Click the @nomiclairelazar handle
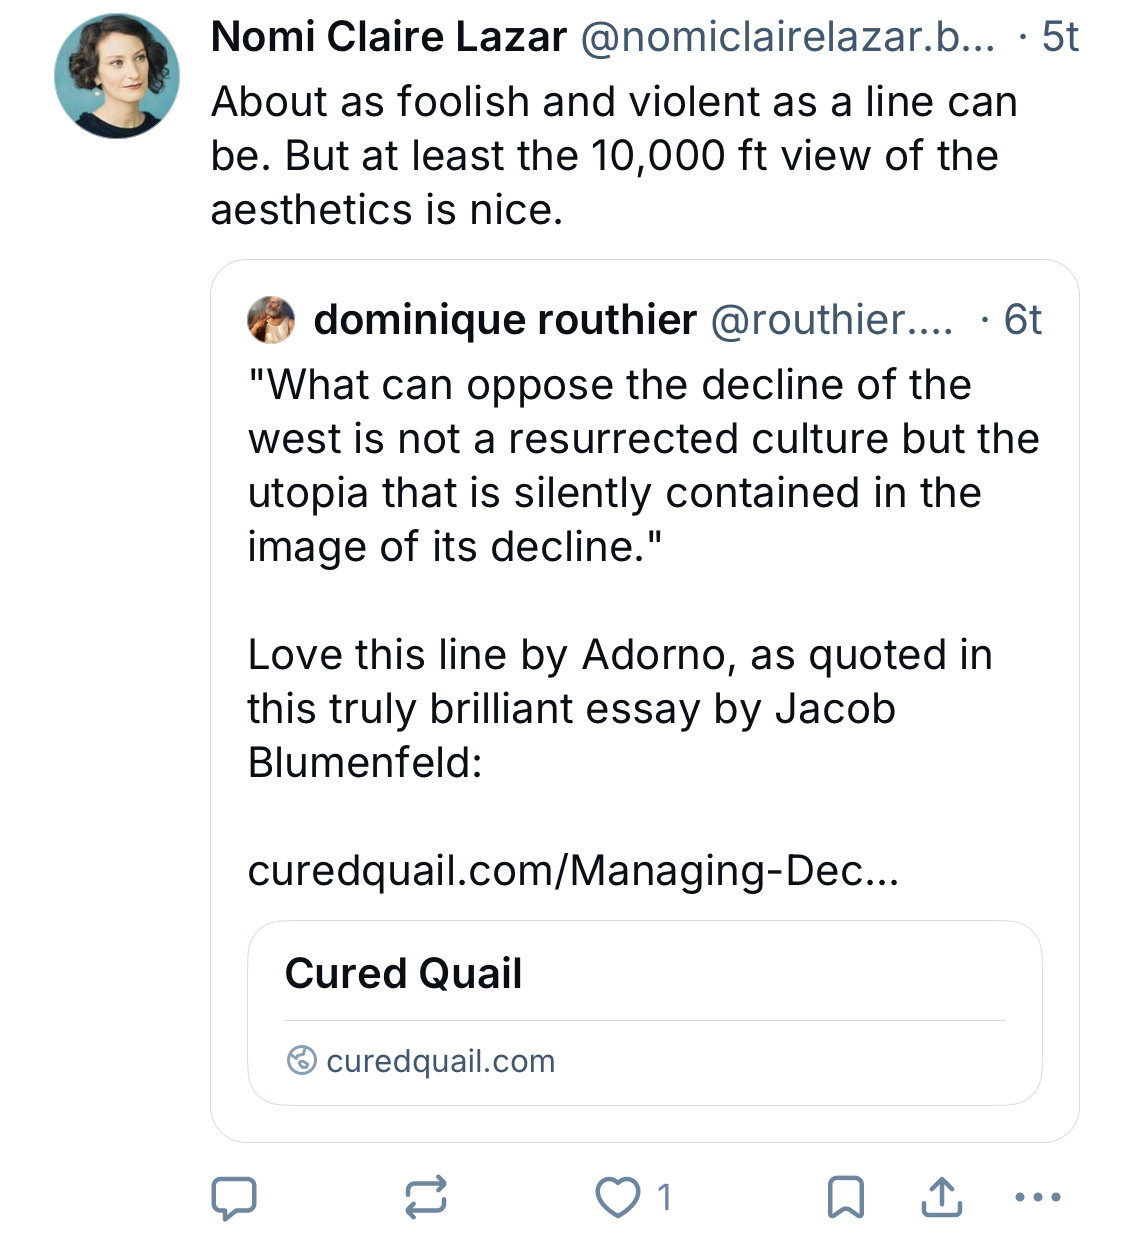 787,38
